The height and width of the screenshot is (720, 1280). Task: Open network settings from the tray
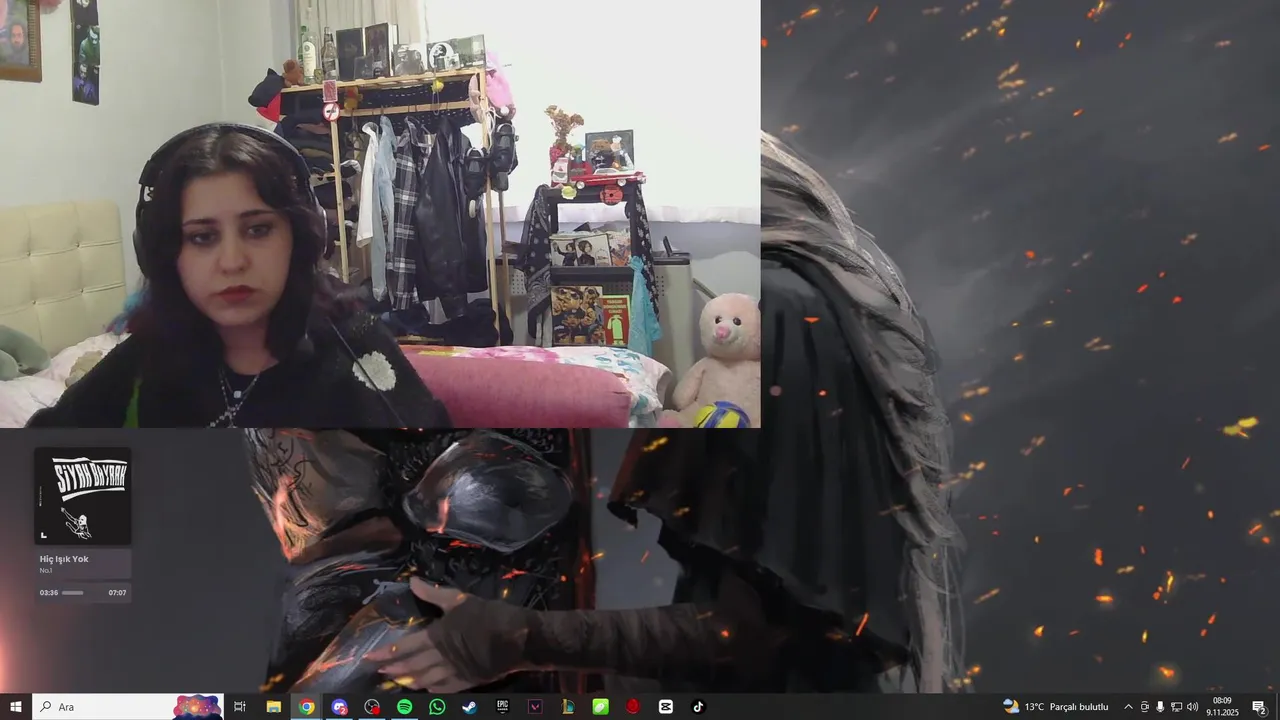[1176, 707]
